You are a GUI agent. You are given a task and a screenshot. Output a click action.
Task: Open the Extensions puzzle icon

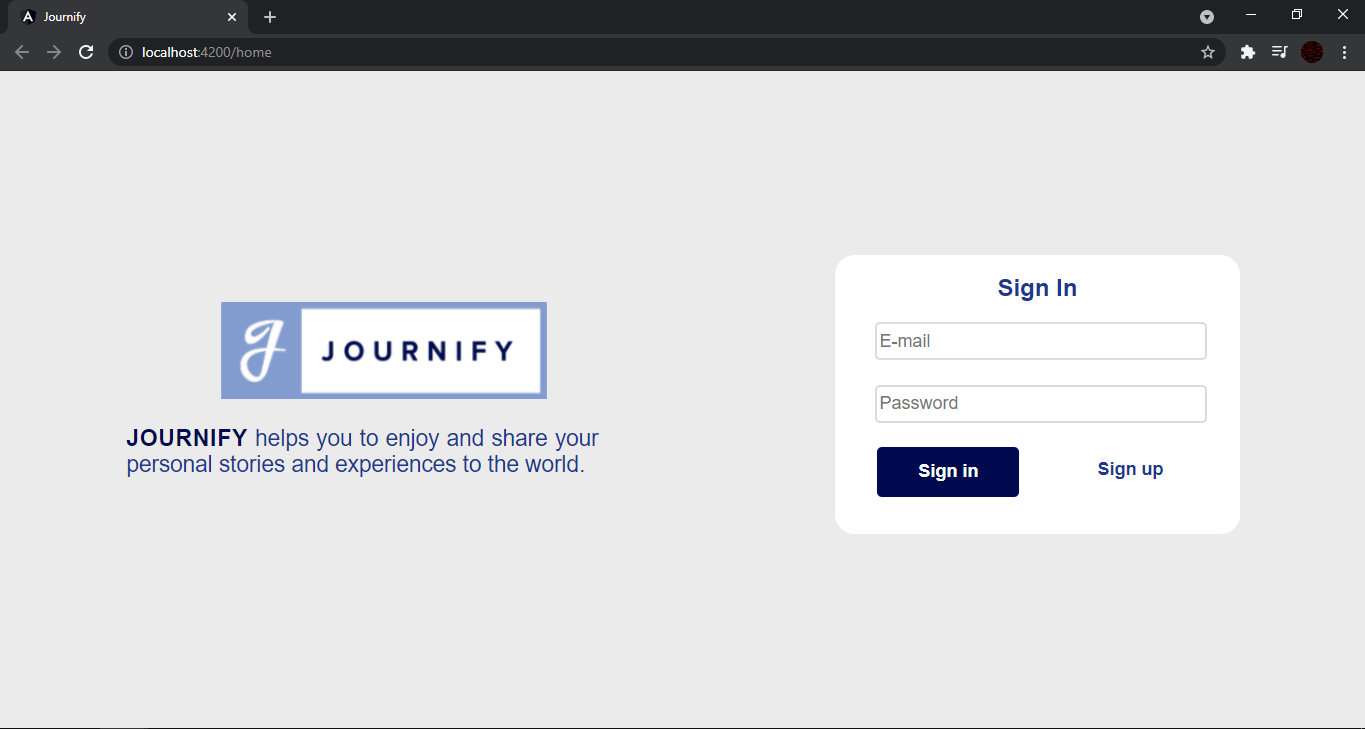click(x=1248, y=52)
